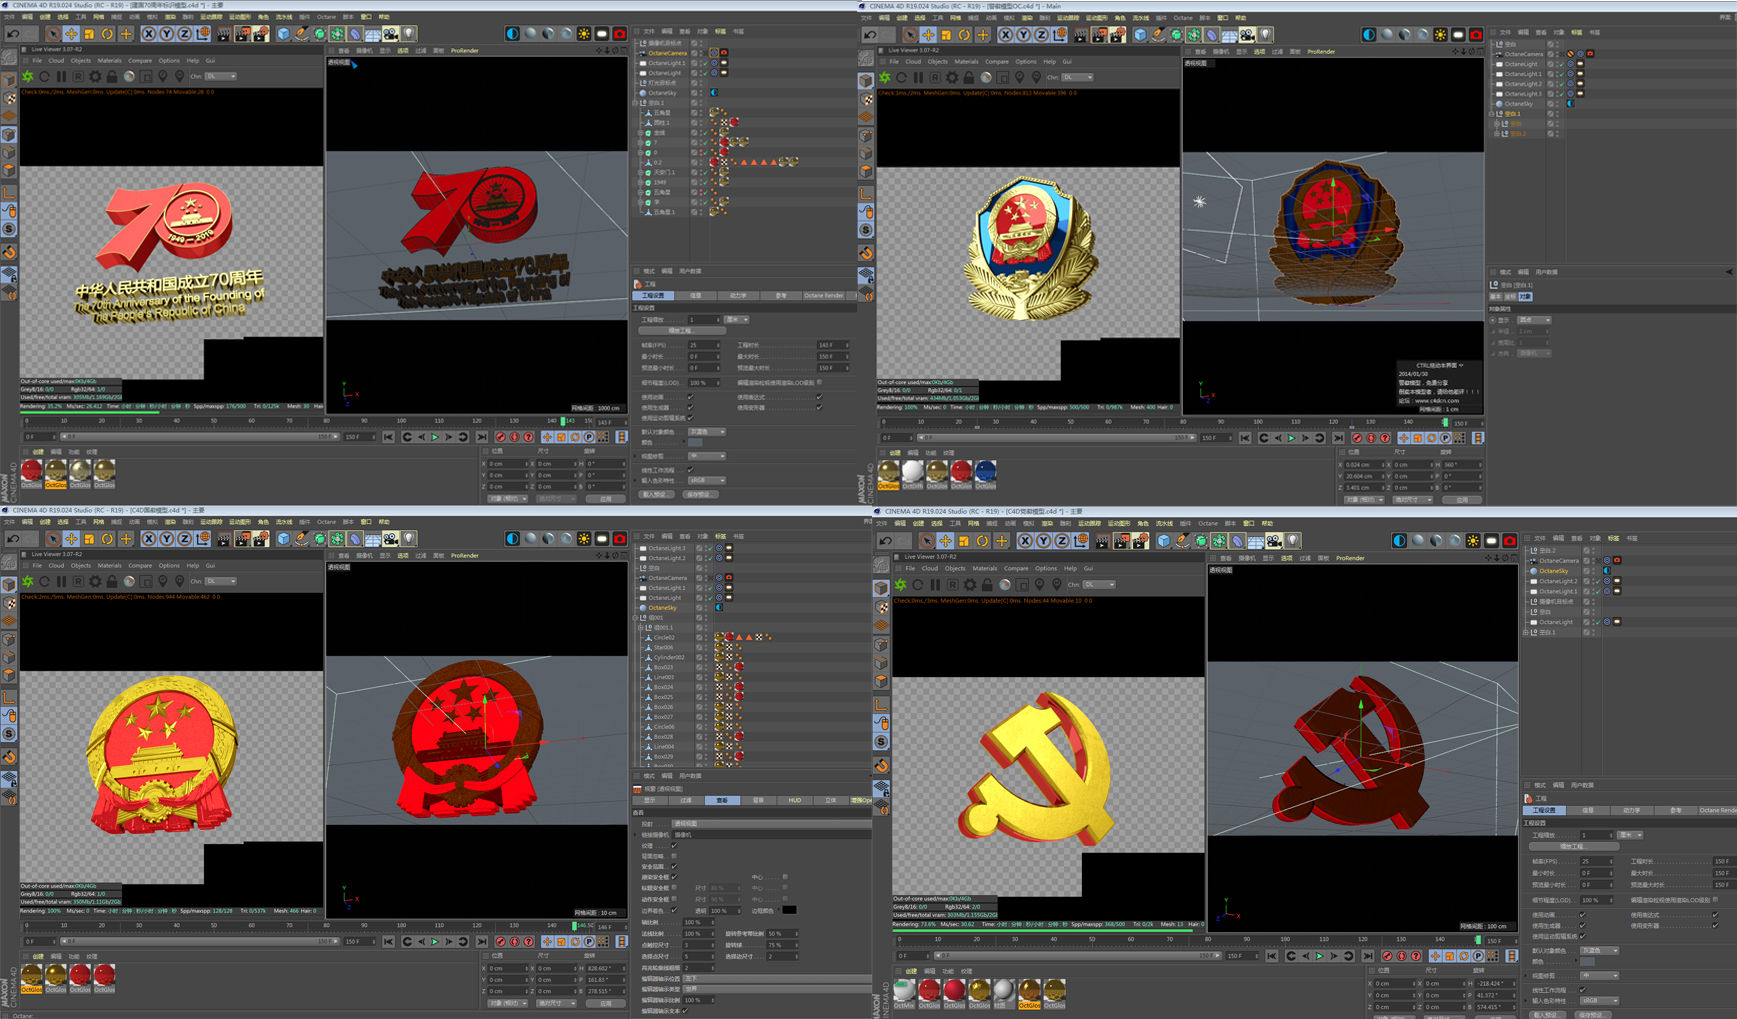Click render clapperboard icon in national emblem window
Image resolution: width=1737 pixels, height=1019 pixels.
click(x=223, y=539)
